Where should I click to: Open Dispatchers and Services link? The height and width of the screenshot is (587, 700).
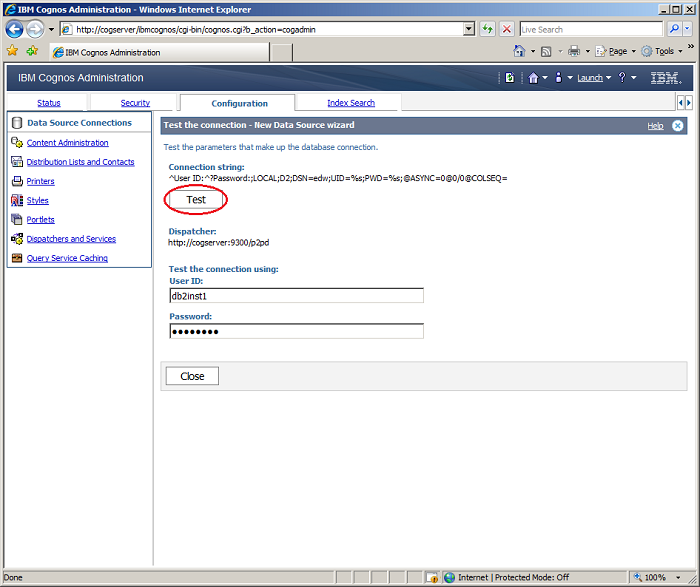coord(71,239)
